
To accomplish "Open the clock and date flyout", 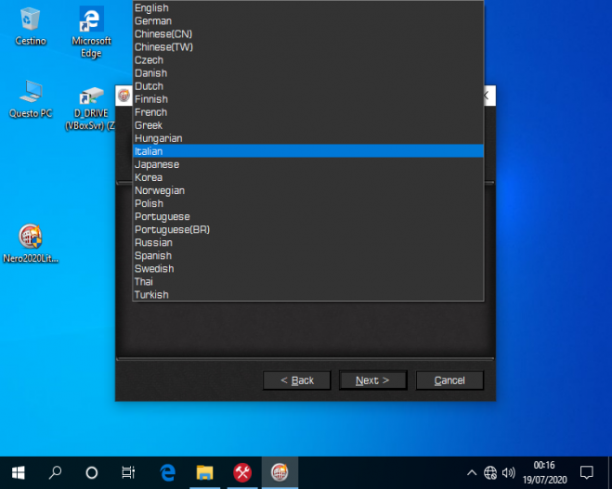I will tap(544, 473).
